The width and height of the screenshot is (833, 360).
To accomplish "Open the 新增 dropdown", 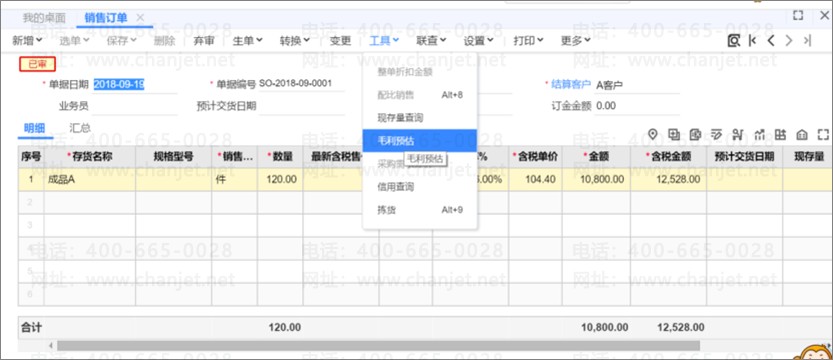I will (27, 40).
